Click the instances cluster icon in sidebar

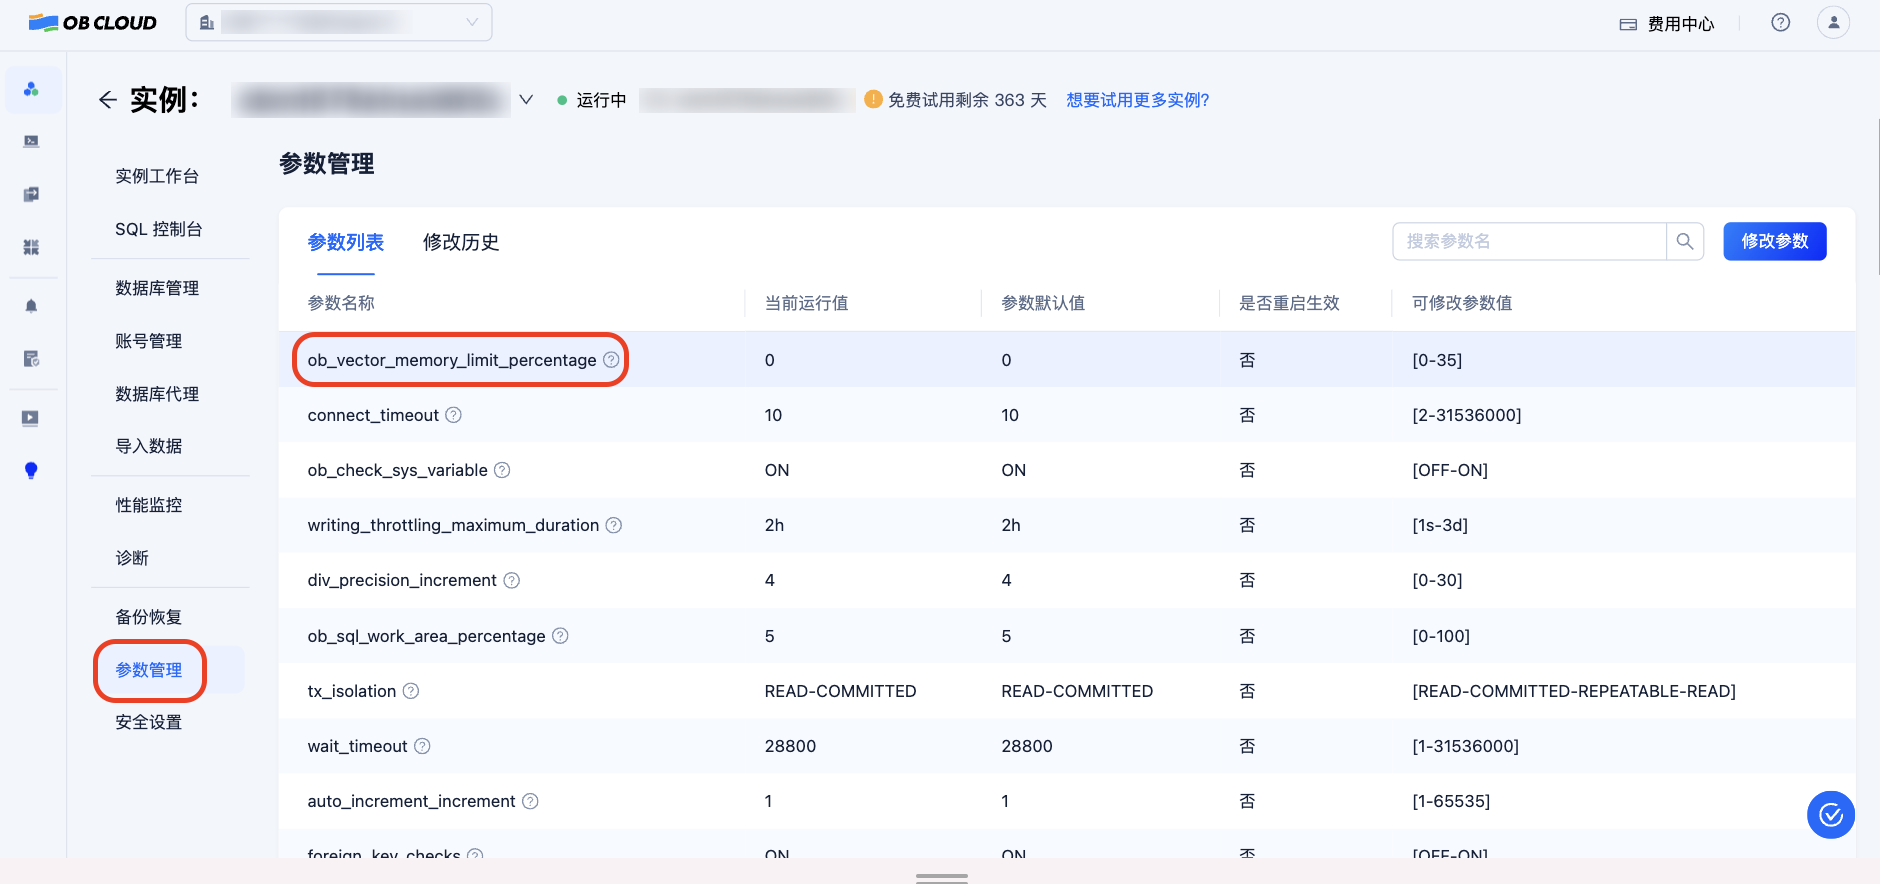coord(31,89)
